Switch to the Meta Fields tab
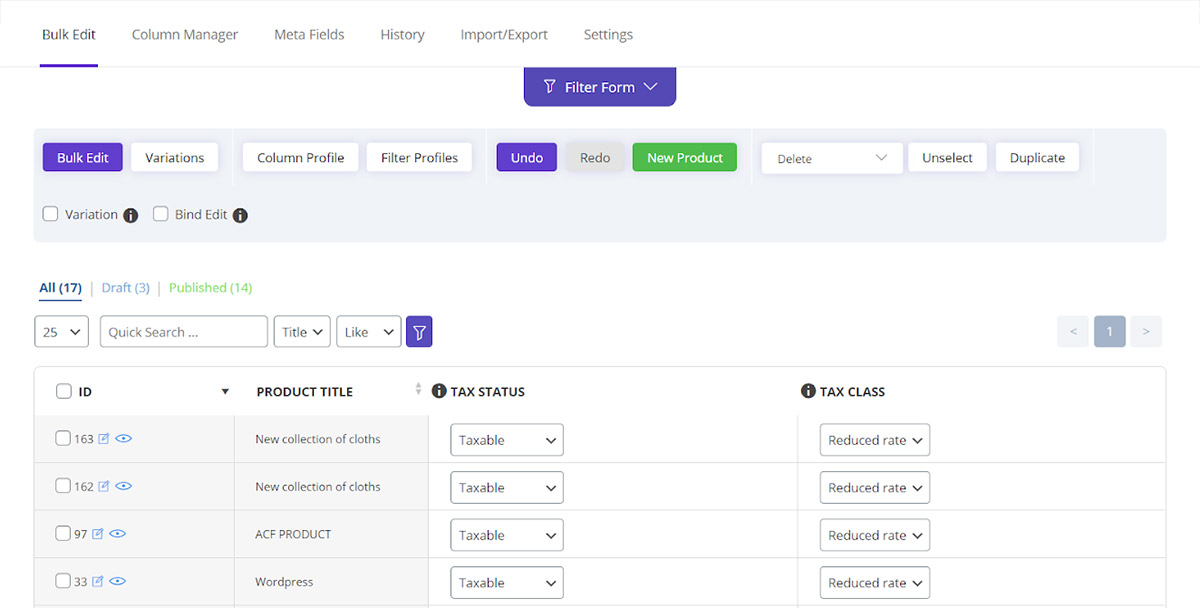 [x=309, y=34]
